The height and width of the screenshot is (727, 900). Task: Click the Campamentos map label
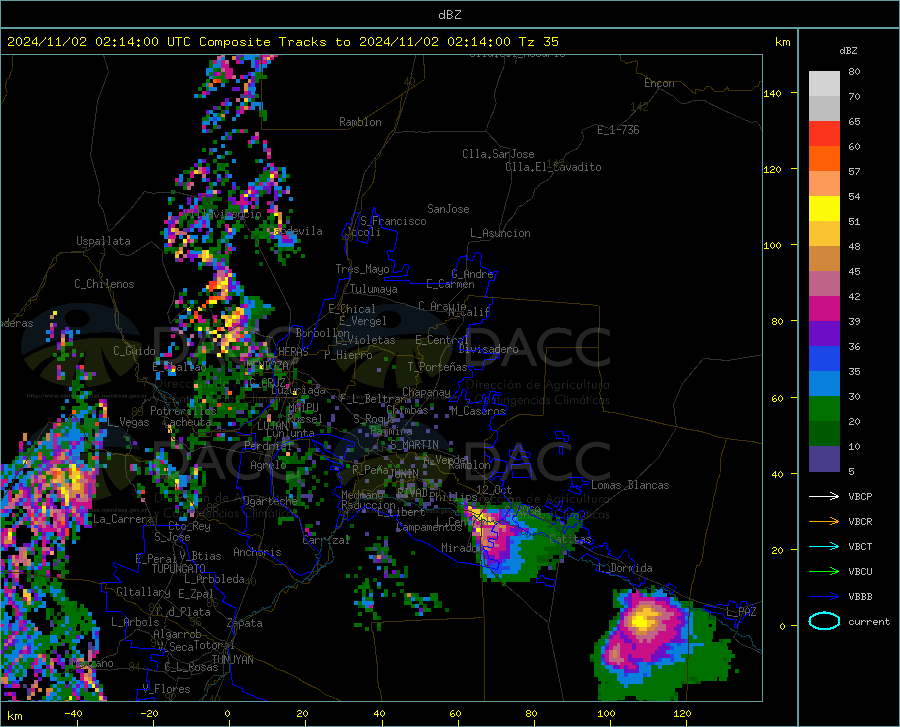429,527
